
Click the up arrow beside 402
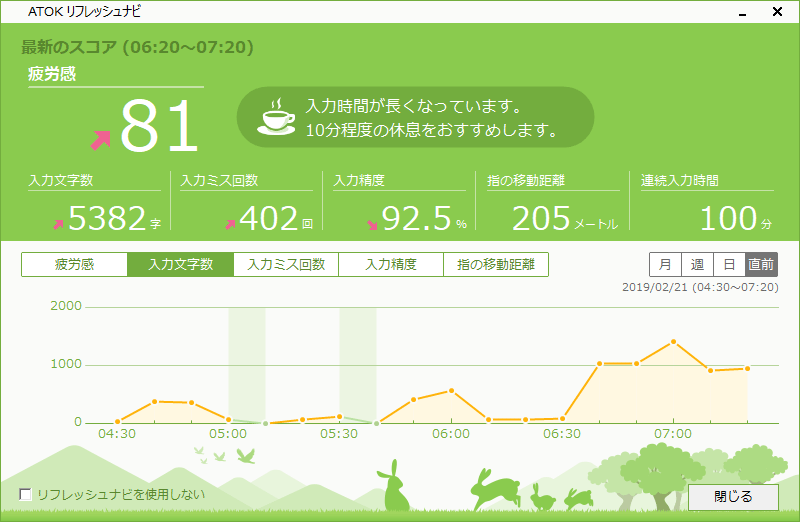click(x=231, y=224)
